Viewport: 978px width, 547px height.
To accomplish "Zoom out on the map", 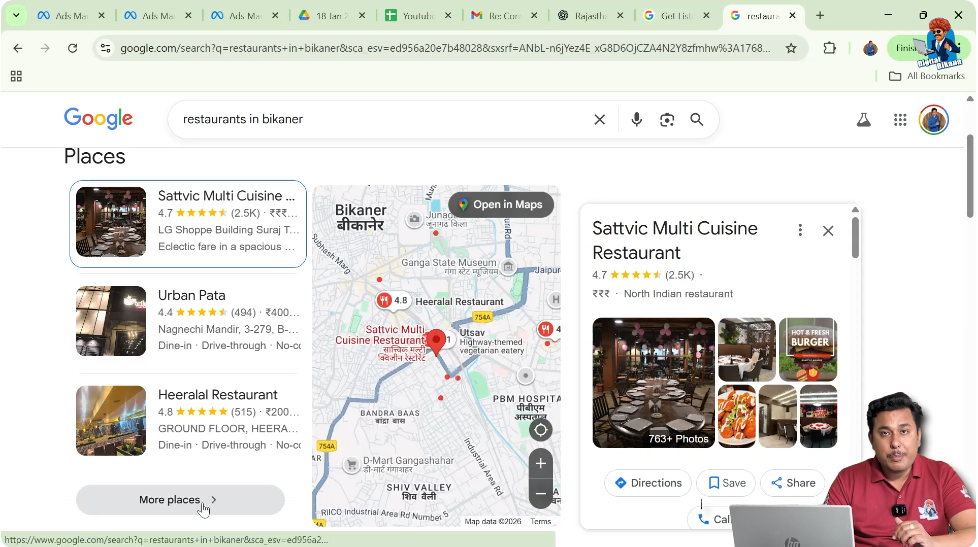I will (x=541, y=493).
